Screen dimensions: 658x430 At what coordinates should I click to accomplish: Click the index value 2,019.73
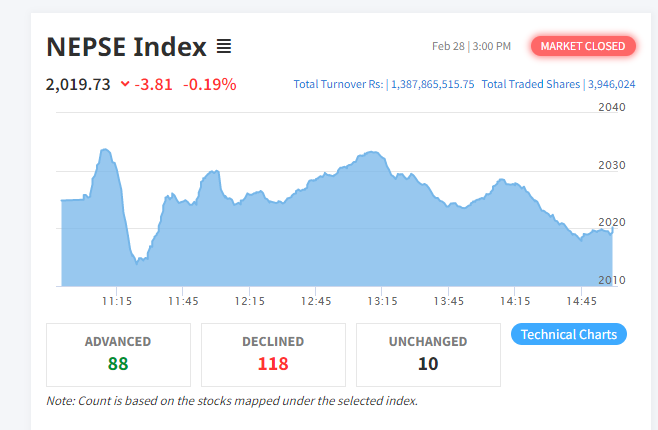[78, 84]
